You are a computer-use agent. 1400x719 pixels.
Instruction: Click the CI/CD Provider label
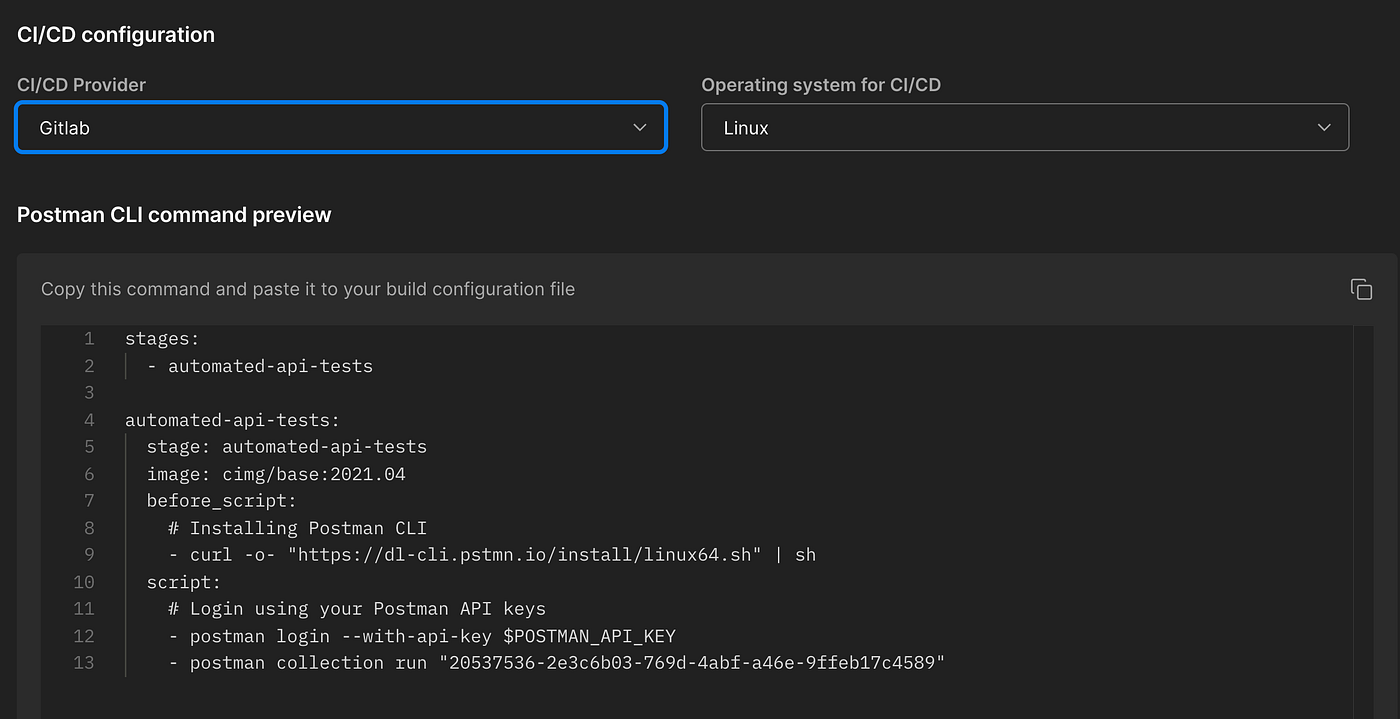pyautogui.click(x=82, y=85)
